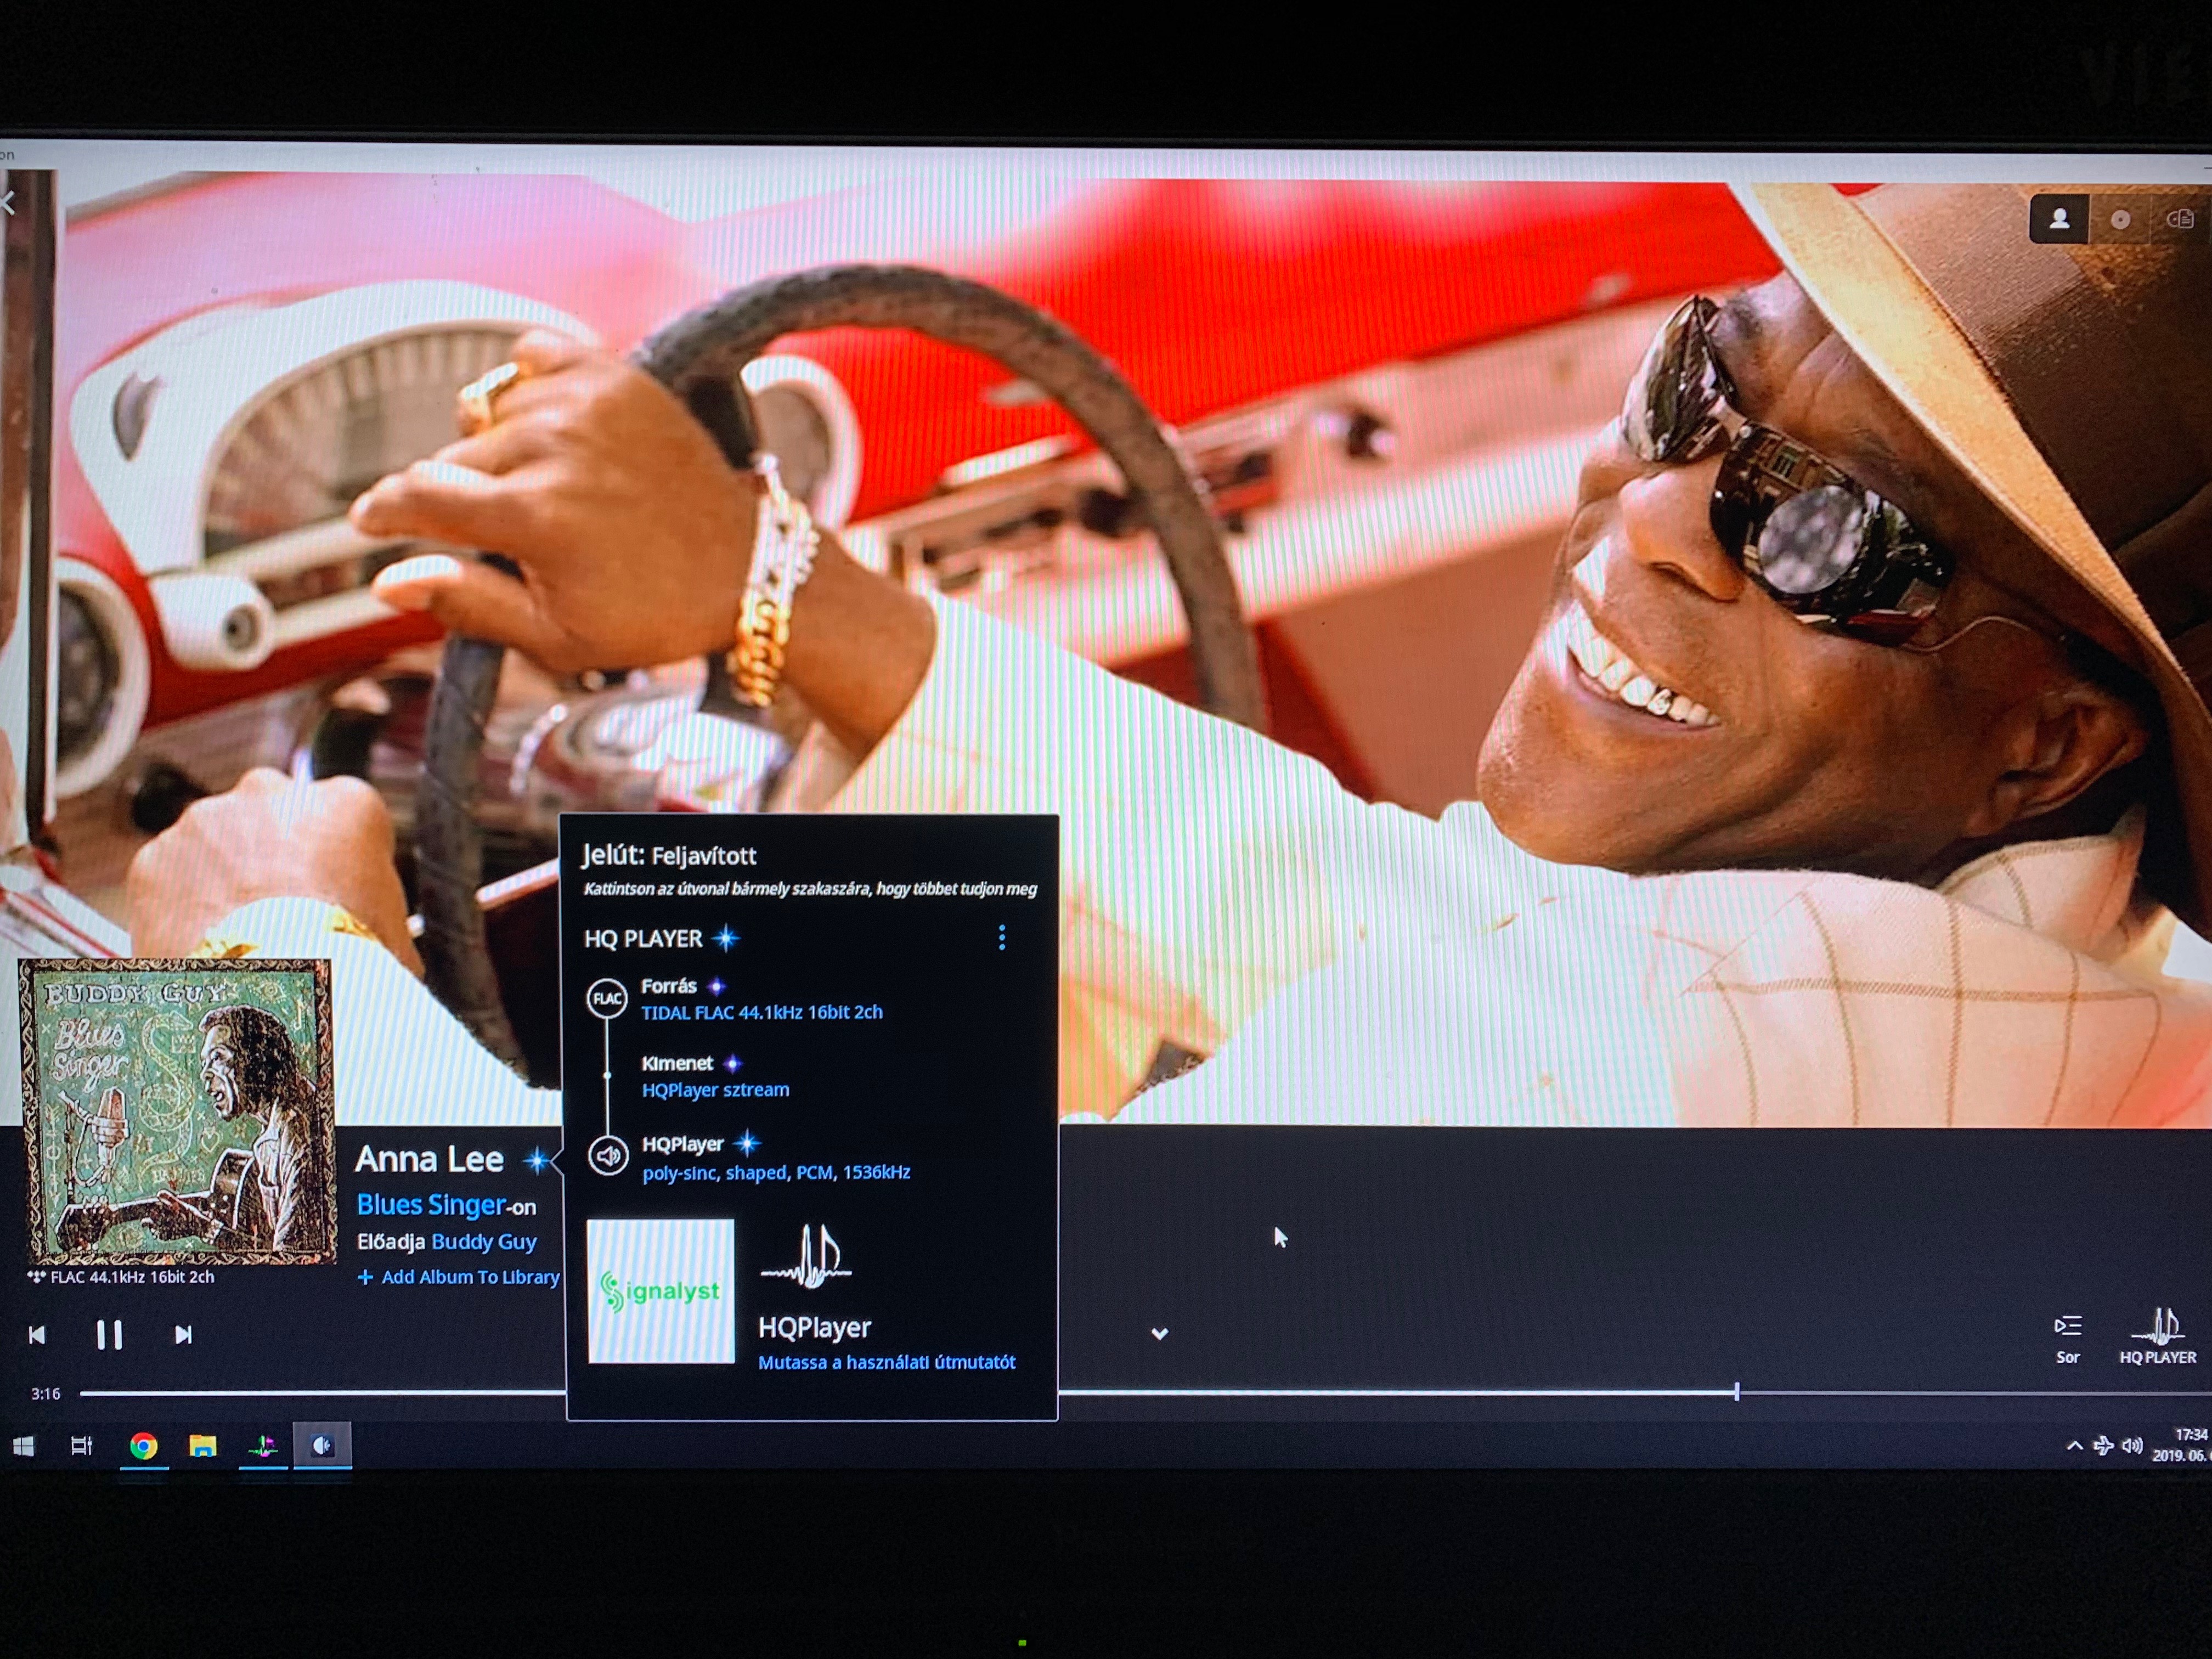Switch to artist photo view
The height and width of the screenshot is (1659, 2212).
click(x=2059, y=219)
